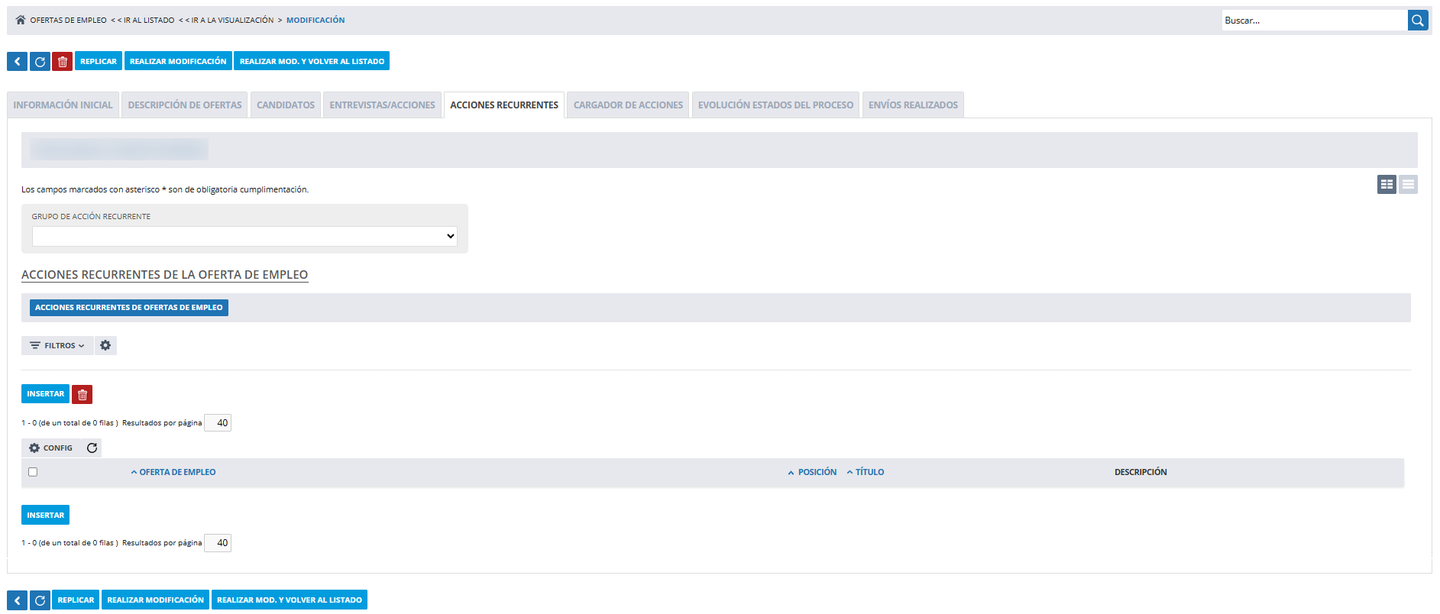Open the Grupo de acción recurrente dropdown

coord(245,237)
